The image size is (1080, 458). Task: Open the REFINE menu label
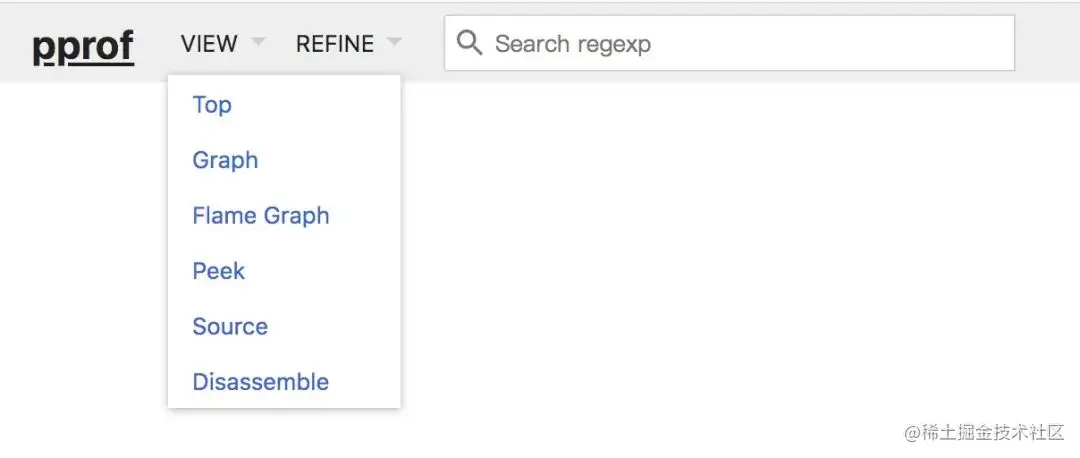(335, 43)
